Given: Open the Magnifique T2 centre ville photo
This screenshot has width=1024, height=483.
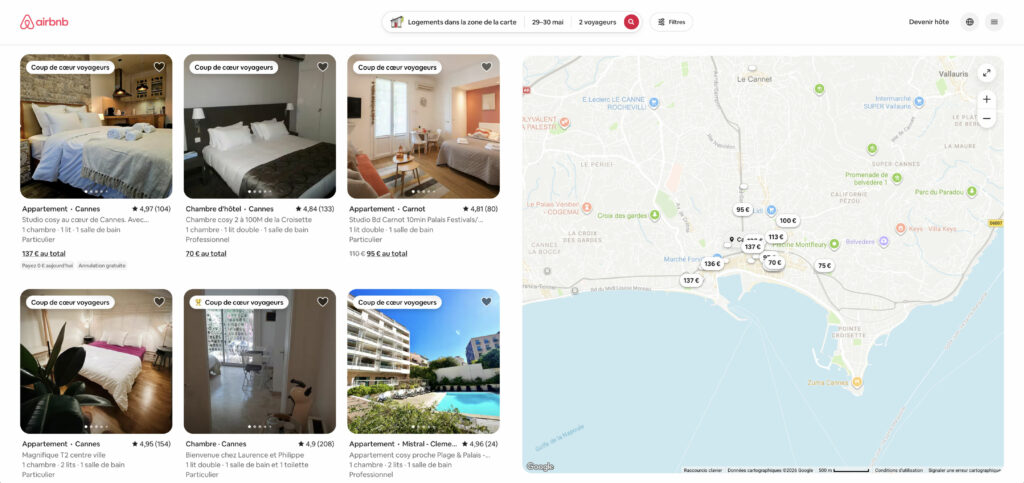Looking at the screenshot, I should click(96, 362).
